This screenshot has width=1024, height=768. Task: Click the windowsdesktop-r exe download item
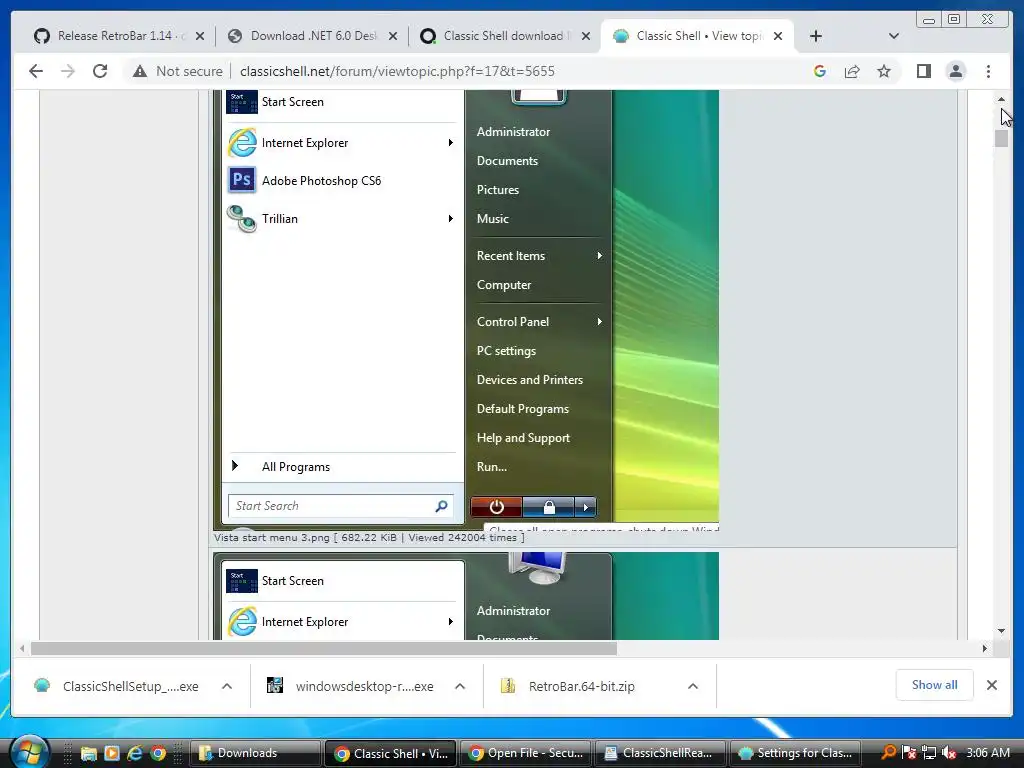coord(351,686)
